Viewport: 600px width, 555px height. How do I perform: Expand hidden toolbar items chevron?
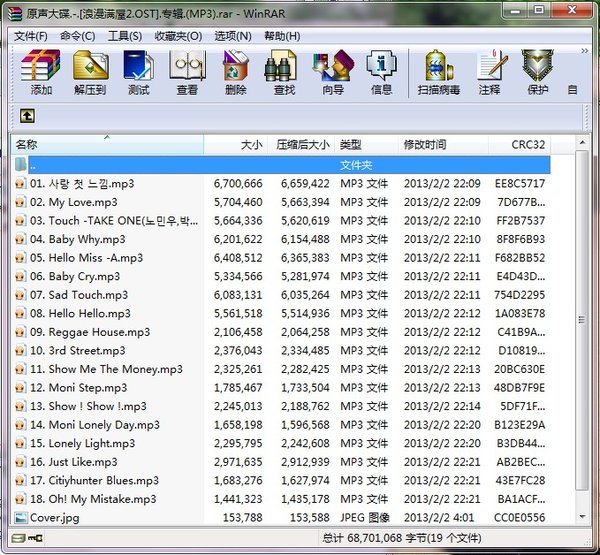tap(585, 51)
